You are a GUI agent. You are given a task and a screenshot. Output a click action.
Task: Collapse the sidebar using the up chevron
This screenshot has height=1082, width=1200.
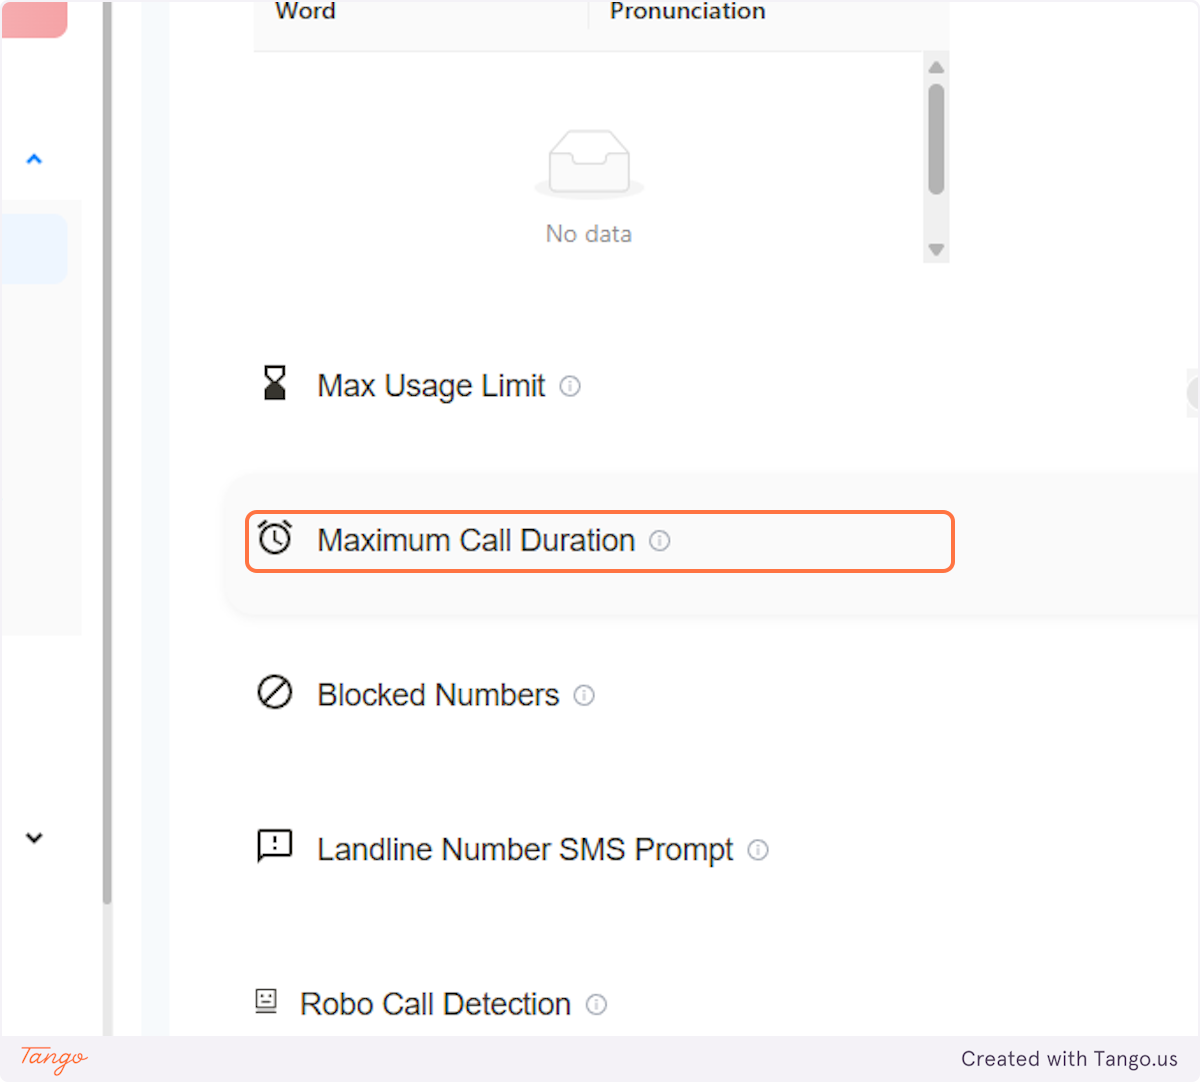pos(35,158)
